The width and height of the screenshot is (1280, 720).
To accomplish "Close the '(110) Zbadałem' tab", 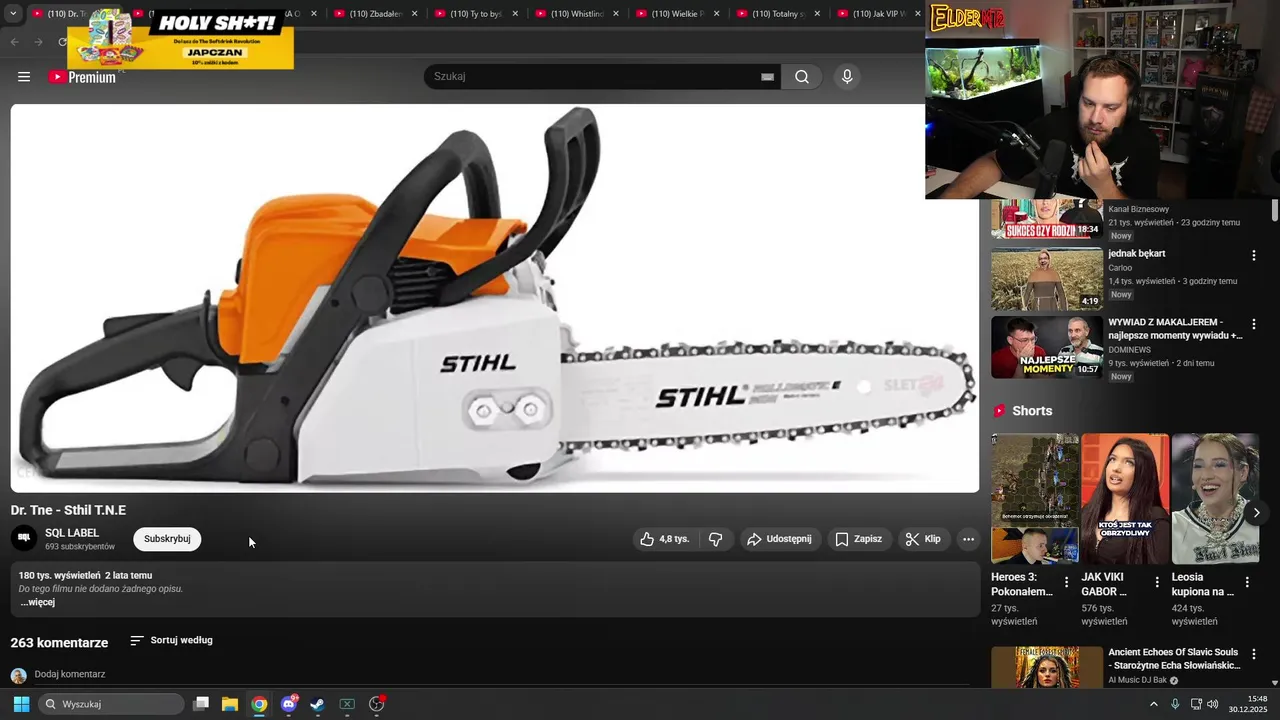I will [x=414, y=14].
